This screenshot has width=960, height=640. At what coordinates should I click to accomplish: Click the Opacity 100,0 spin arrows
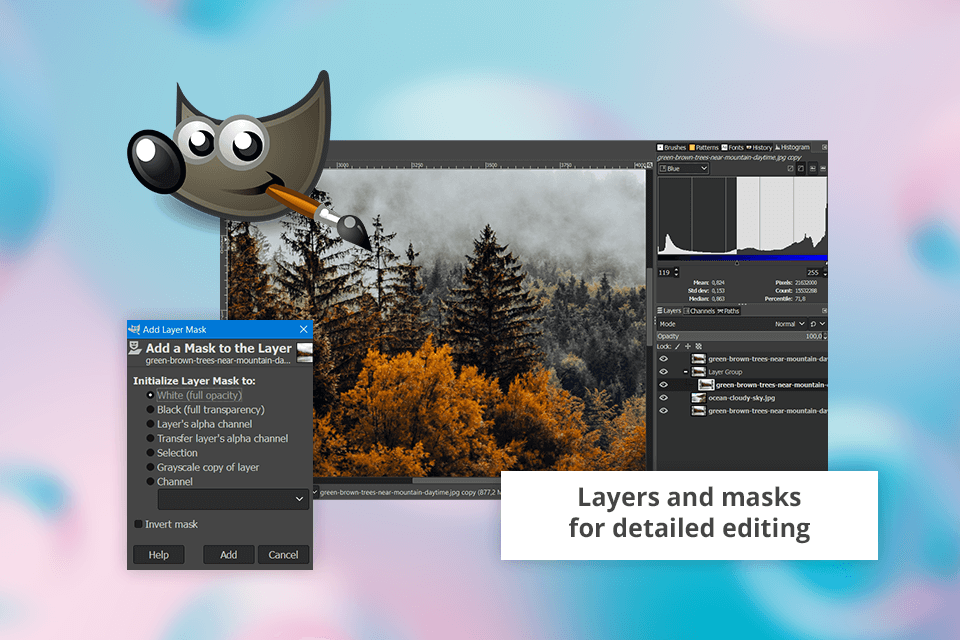point(825,336)
